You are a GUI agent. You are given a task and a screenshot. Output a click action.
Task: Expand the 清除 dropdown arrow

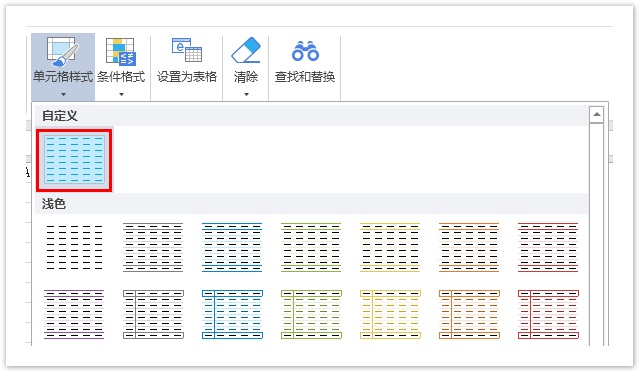pyautogui.click(x=246, y=95)
